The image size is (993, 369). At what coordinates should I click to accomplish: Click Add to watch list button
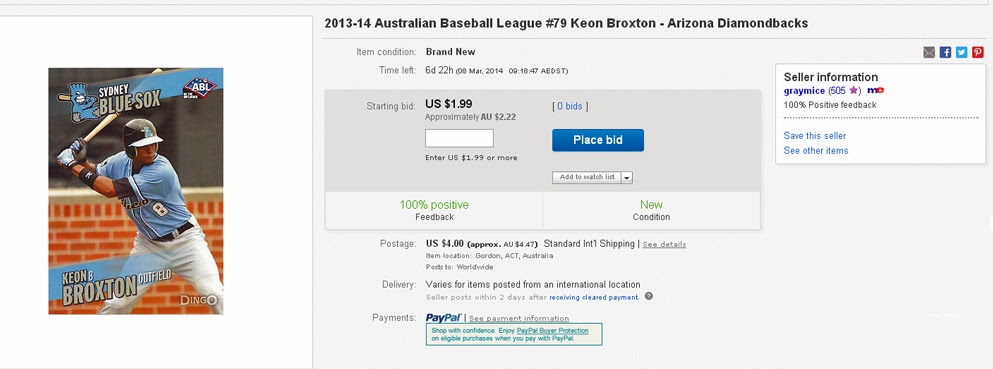586,177
